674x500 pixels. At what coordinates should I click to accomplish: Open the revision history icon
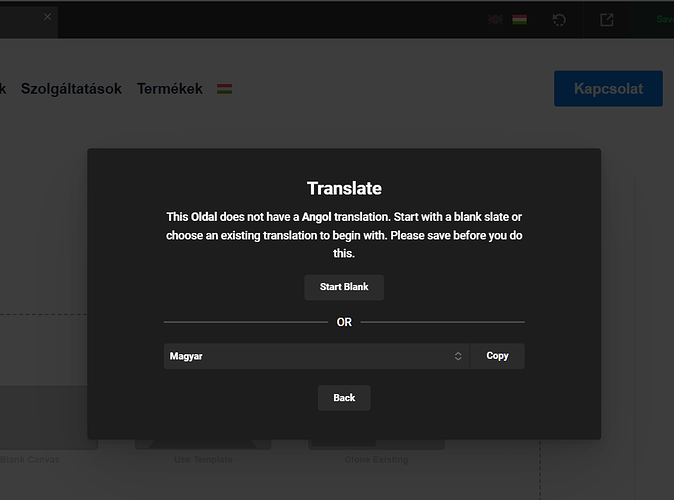click(x=560, y=19)
